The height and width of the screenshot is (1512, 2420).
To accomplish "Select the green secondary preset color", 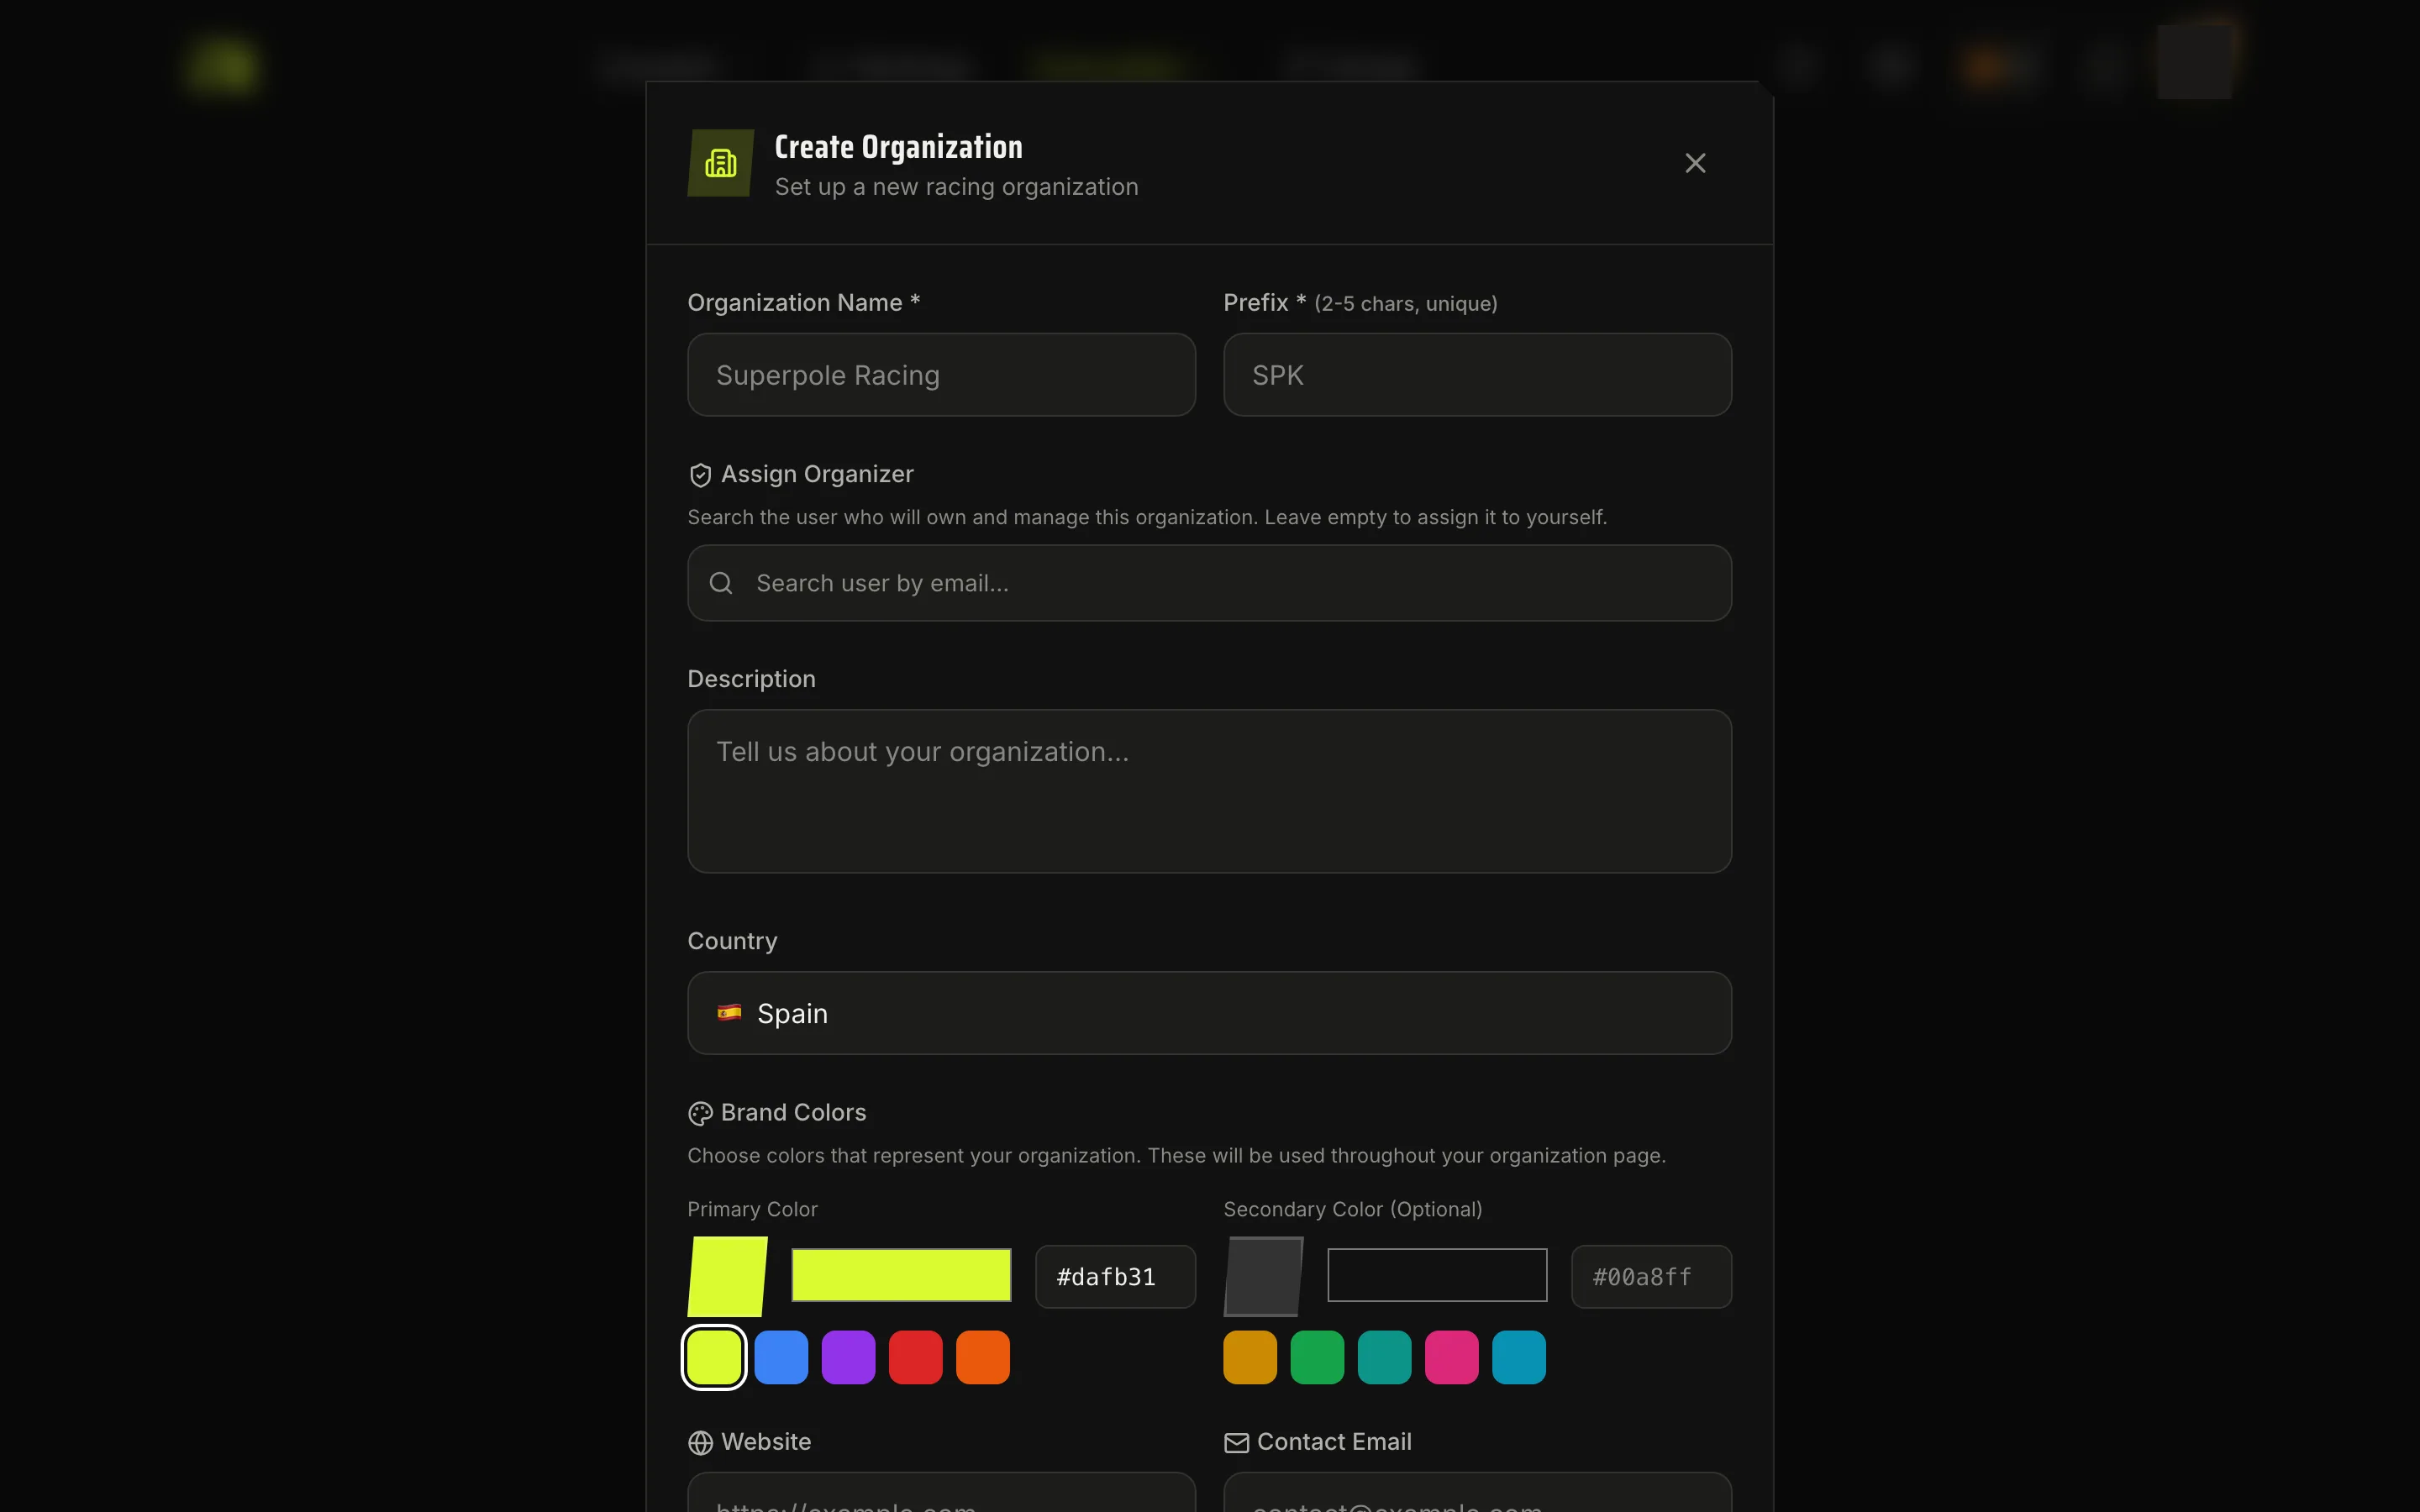I will pos(1317,1357).
